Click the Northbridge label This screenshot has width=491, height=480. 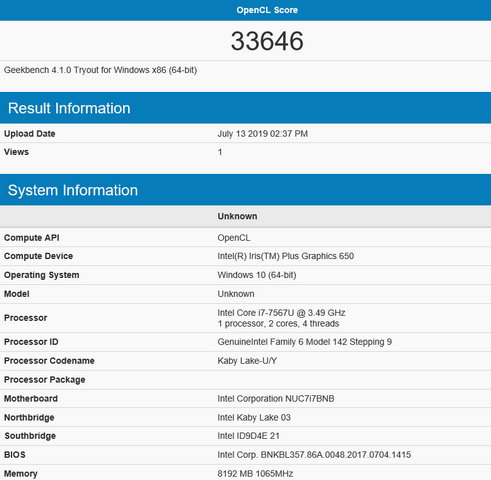click(x=29, y=418)
